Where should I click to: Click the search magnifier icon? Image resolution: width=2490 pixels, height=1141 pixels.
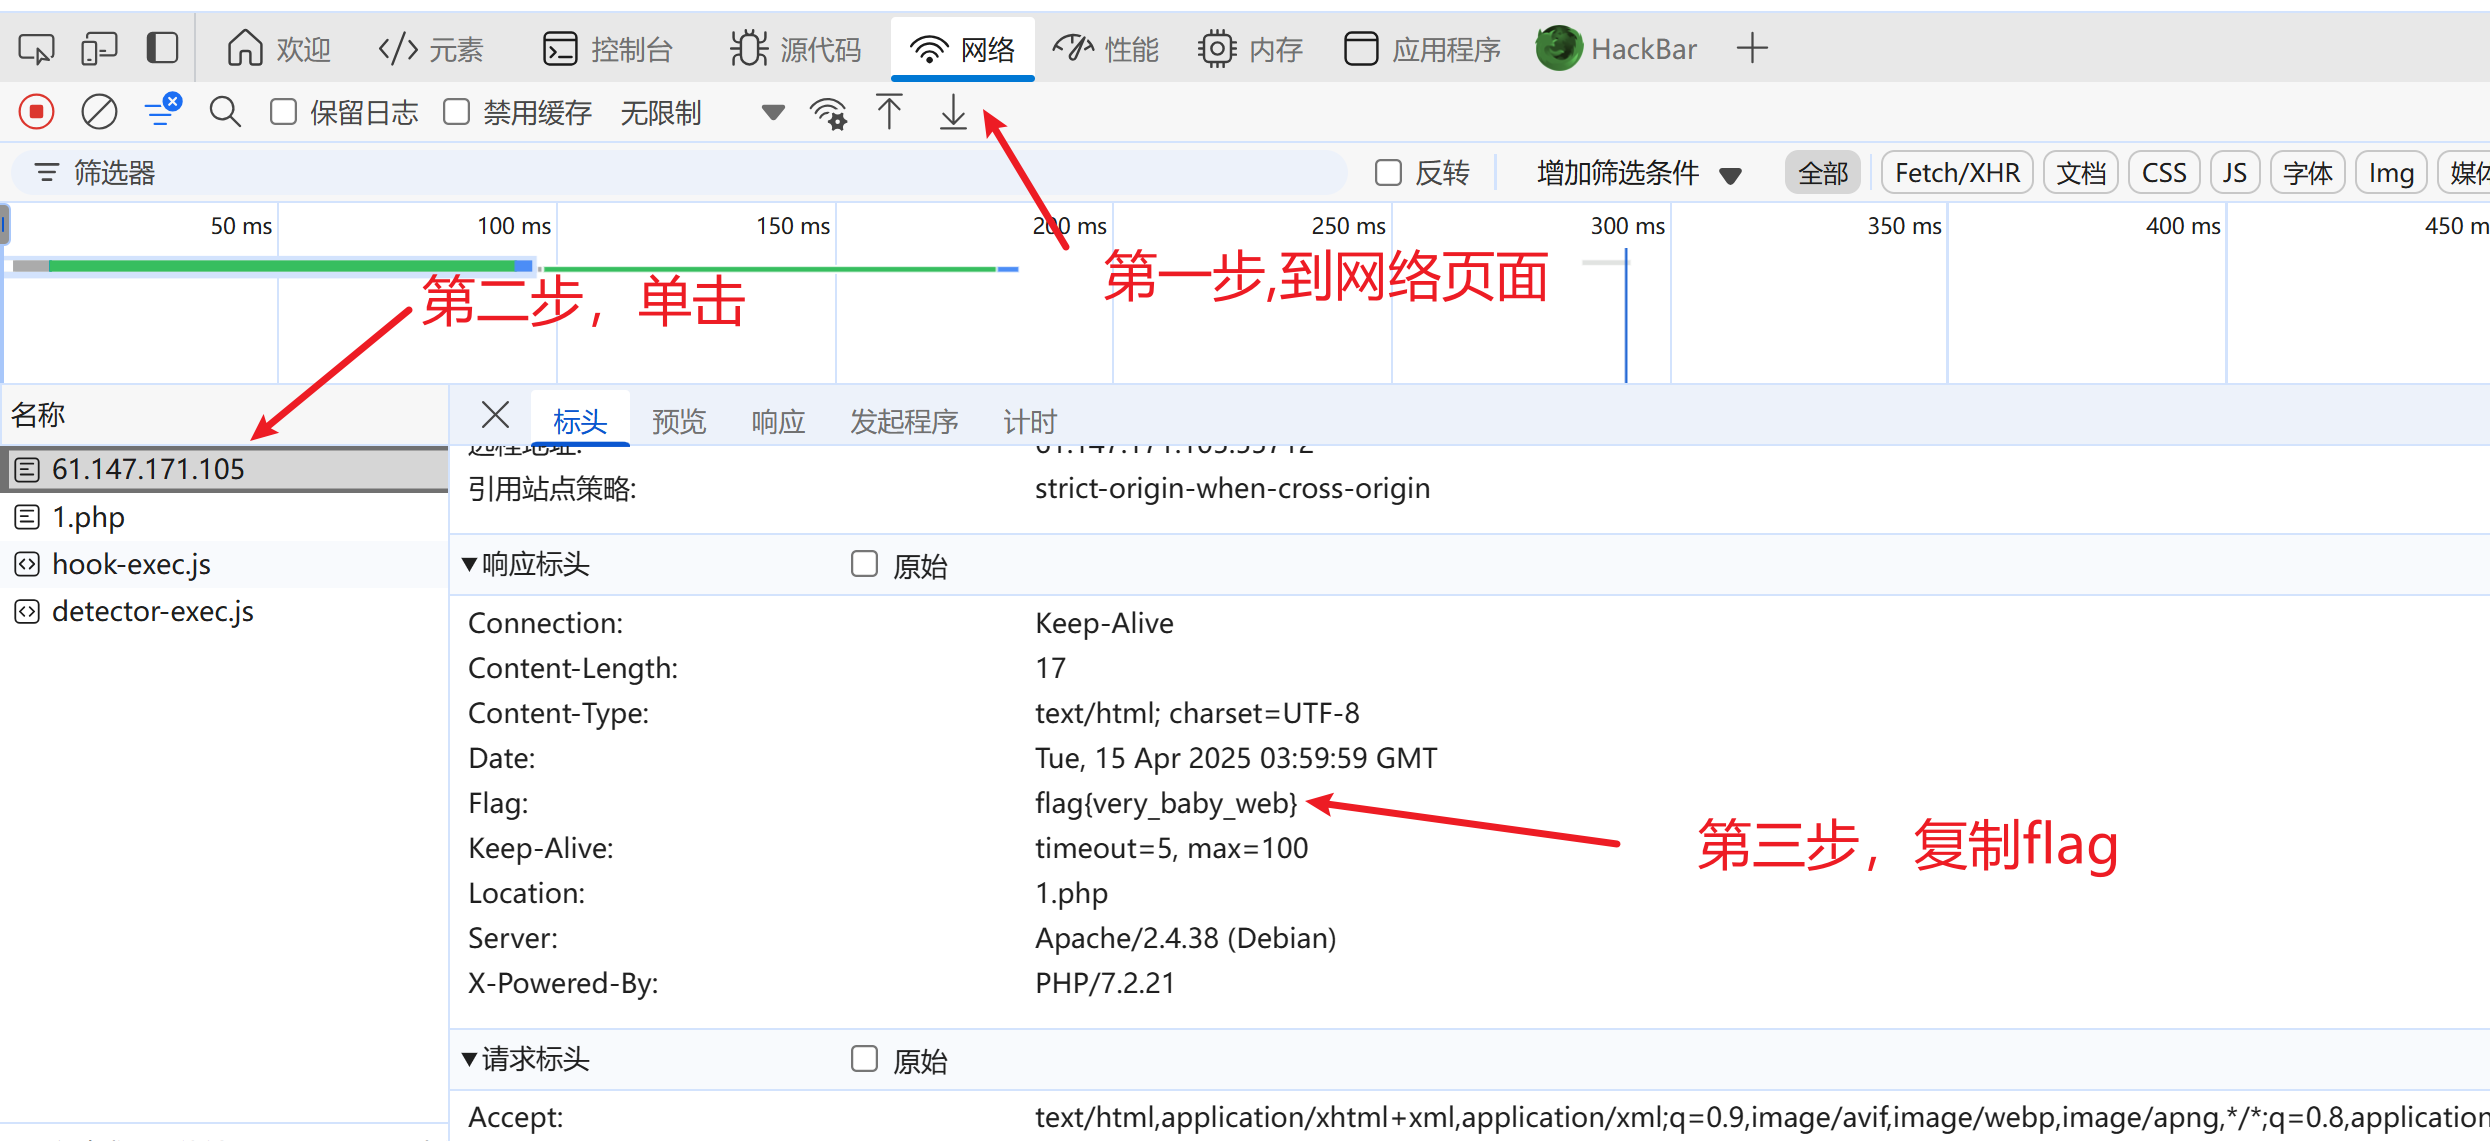(x=225, y=112)
